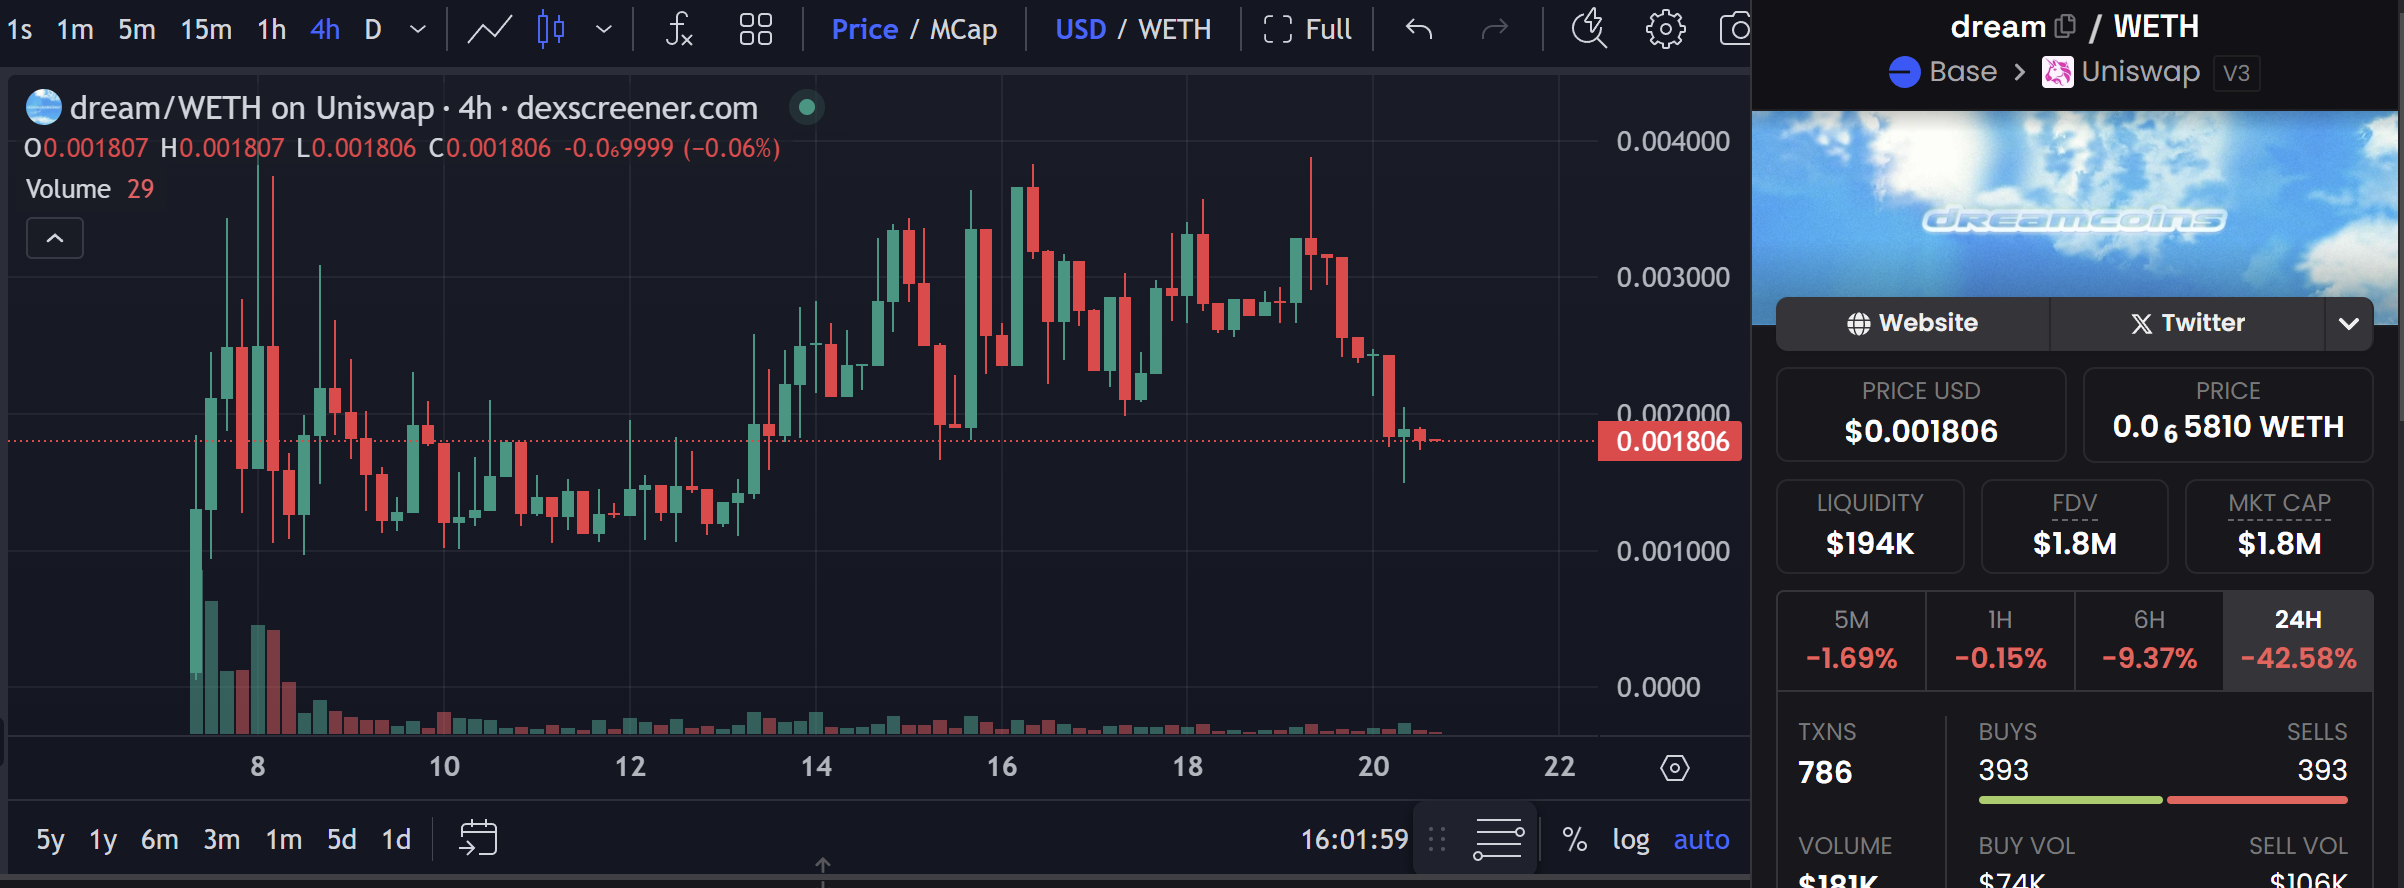Select the 1h timeframe
This screenshot has height=888, width=2404.
click(271, 29)
